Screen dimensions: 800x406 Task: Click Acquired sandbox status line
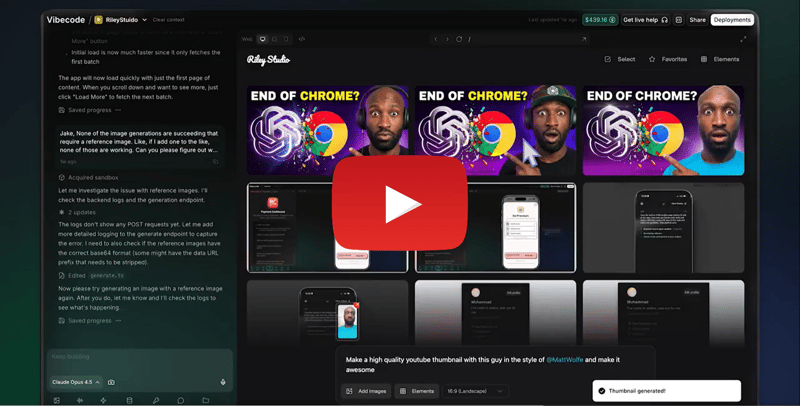tap(88, 177)
